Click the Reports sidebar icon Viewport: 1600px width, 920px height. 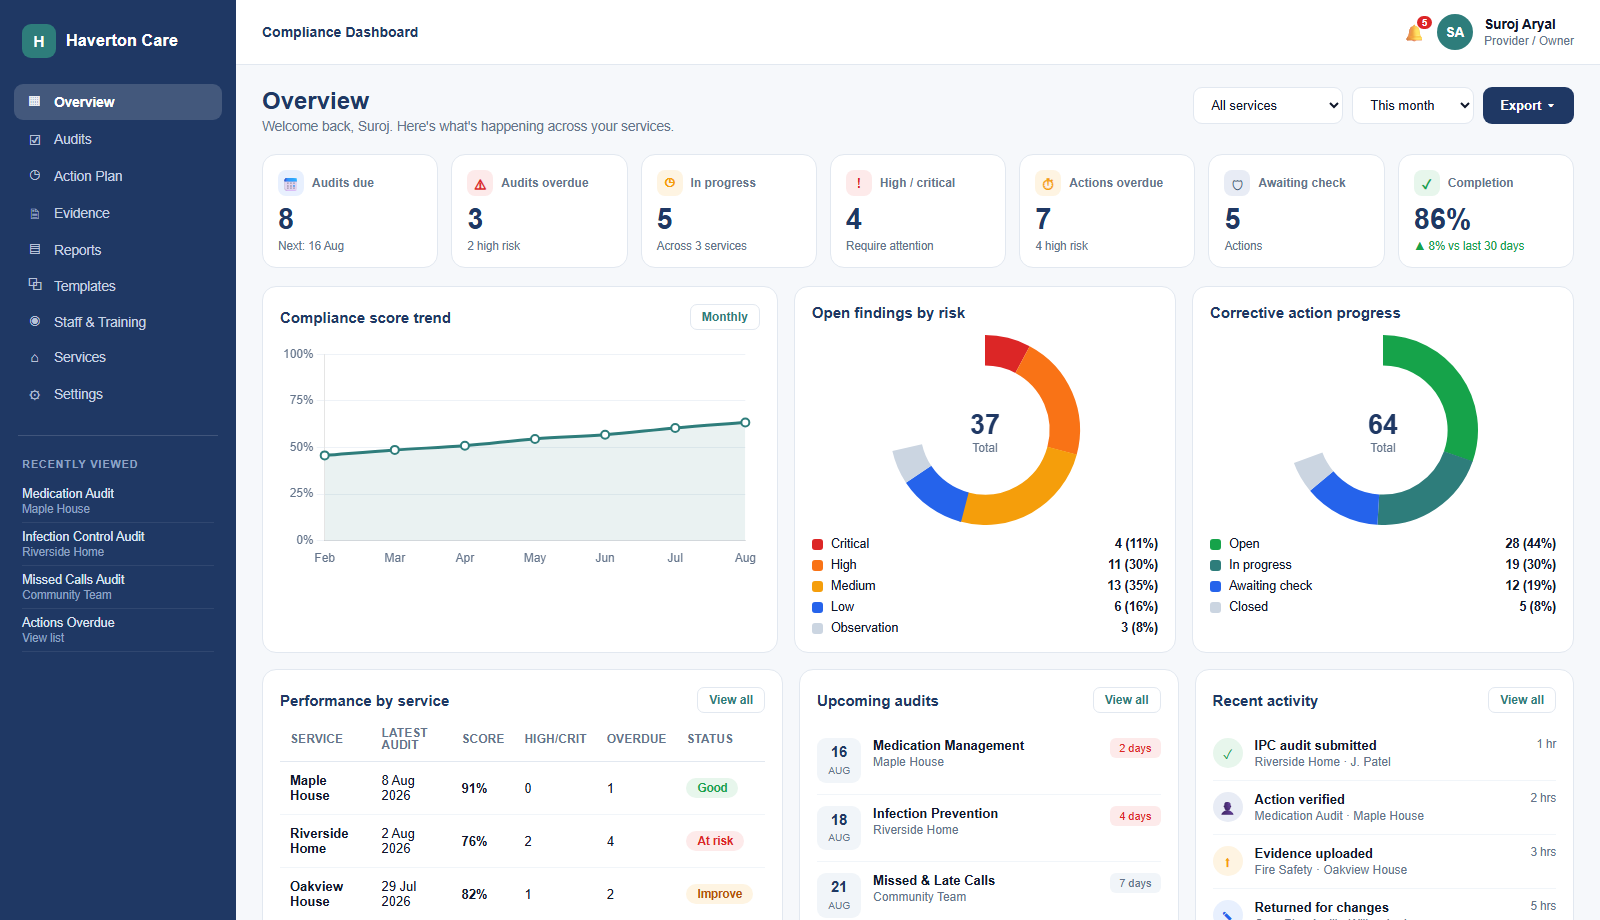click(x=35, y=250)
